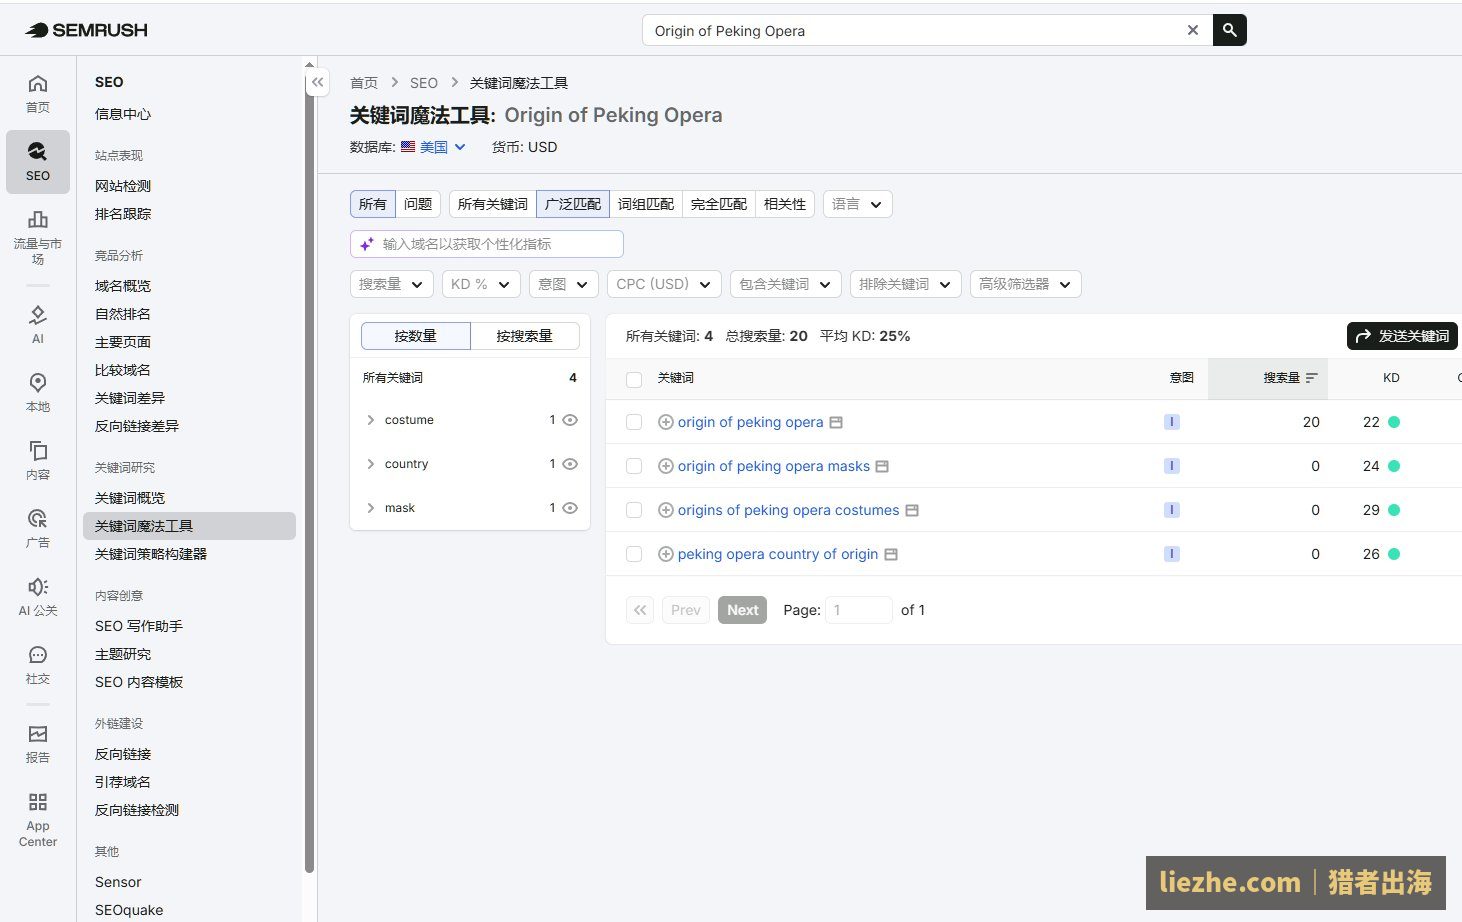
Task: Add 'origin of peking opera' via plus icon
Action: coord(665,422)
